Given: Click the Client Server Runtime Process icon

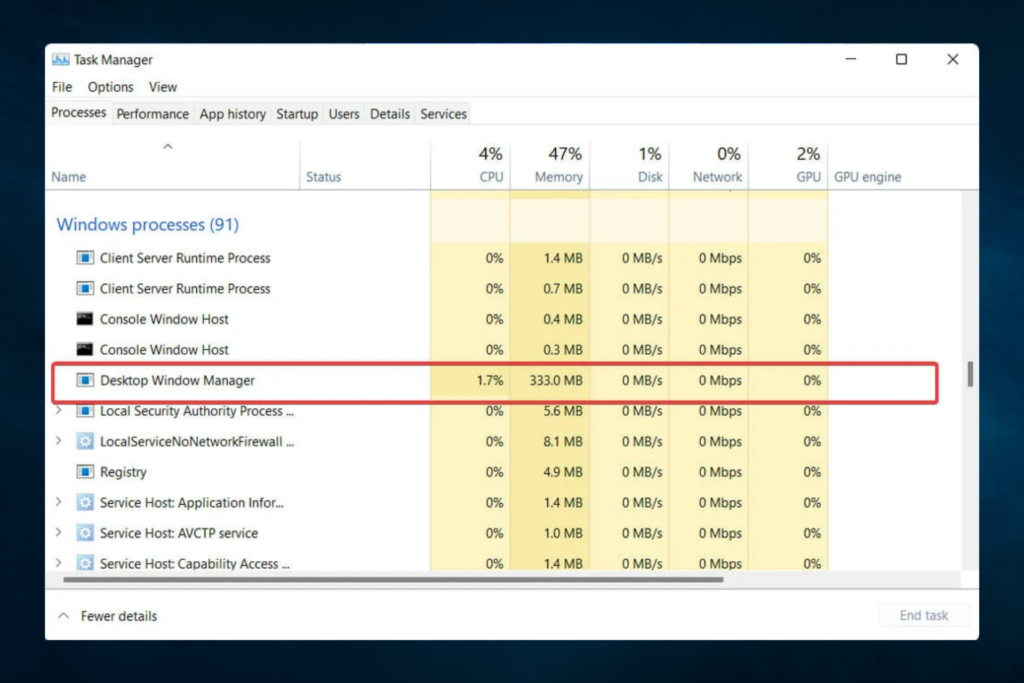Looking at the screenshot, I should 84,258.
